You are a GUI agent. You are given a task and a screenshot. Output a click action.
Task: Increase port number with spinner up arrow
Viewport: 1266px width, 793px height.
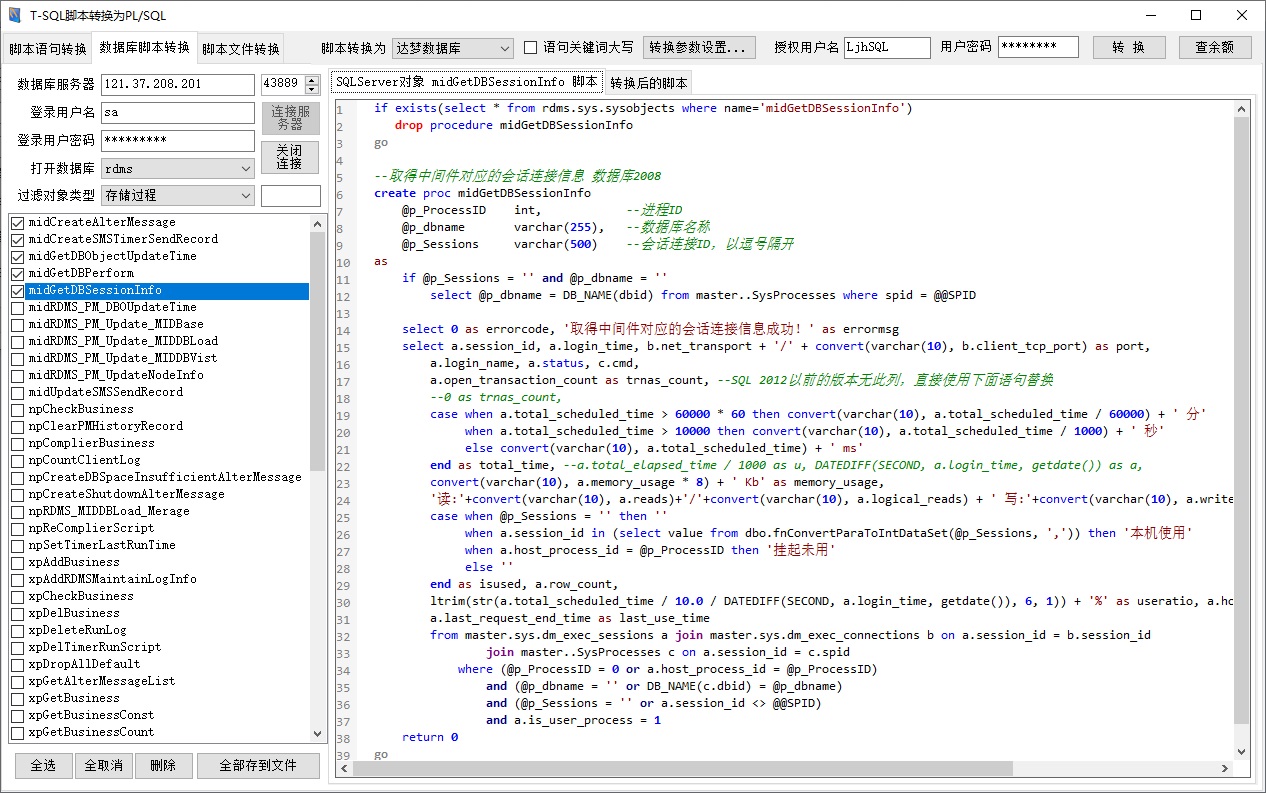[x=312, y=80]
